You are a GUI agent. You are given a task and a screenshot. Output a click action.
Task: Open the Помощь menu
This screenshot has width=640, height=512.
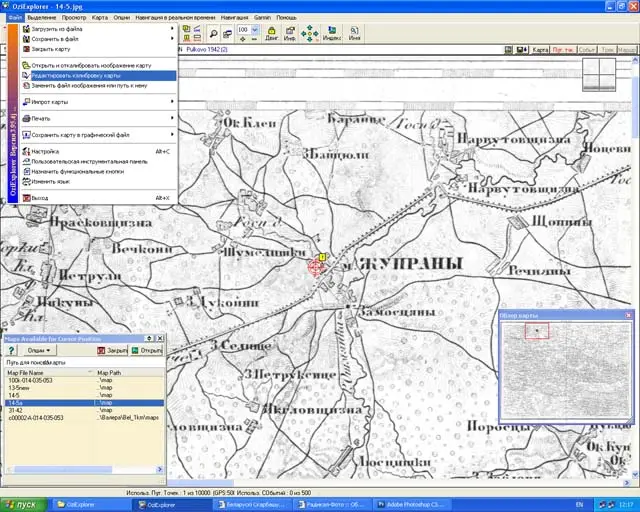coord(286,18)
